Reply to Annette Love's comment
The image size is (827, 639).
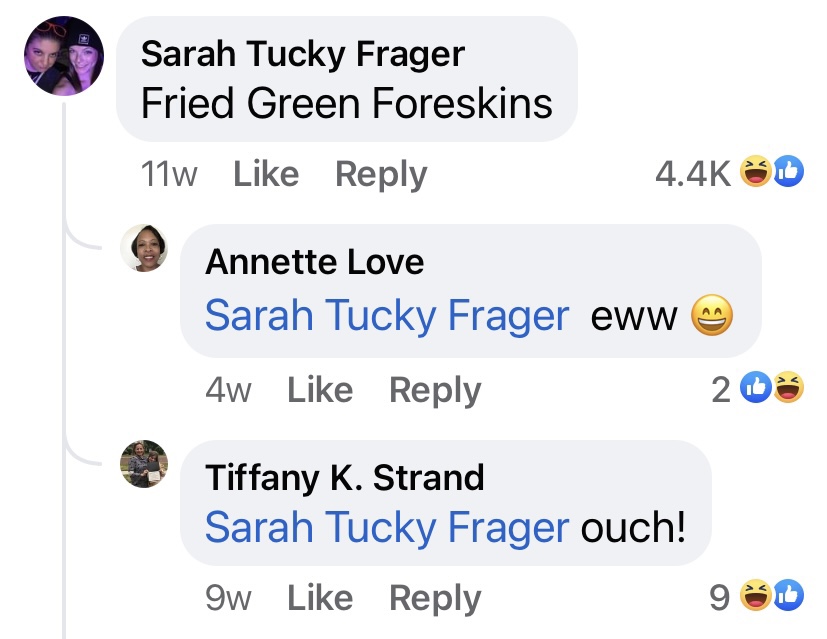[435, 390]
